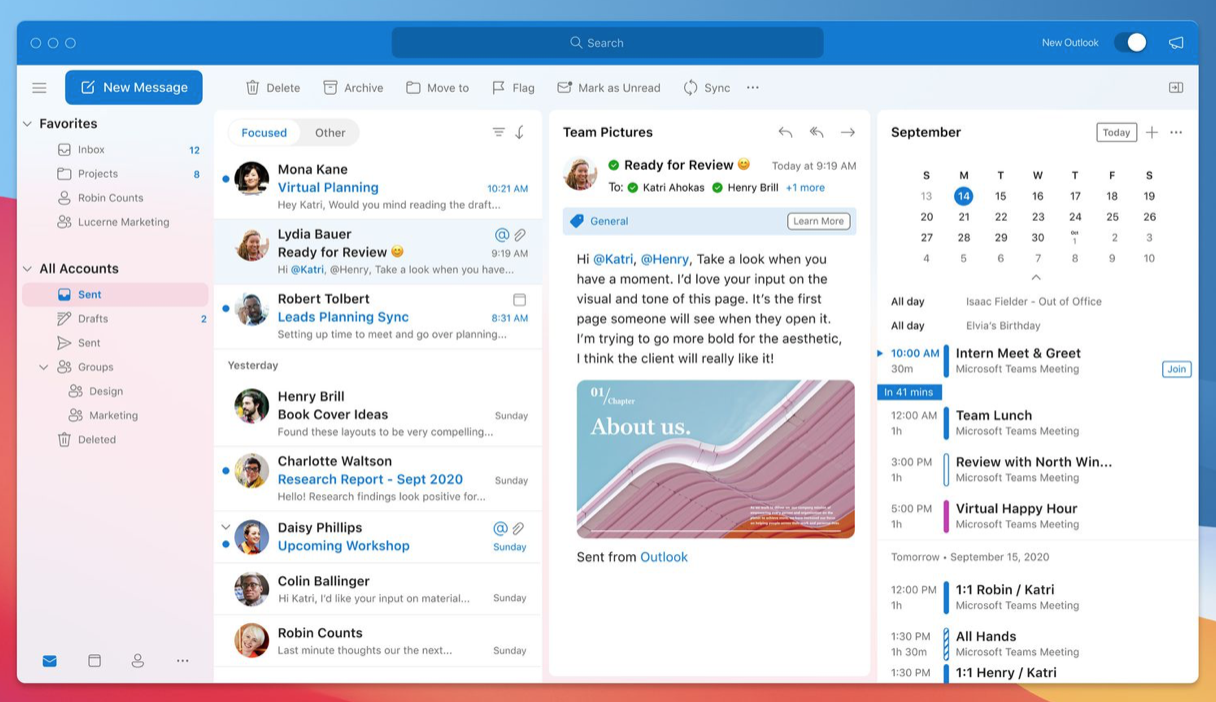The image size is (1216, 702).
Task: Reply to the Team Pictures email
Action: click(x=785, y=132)
